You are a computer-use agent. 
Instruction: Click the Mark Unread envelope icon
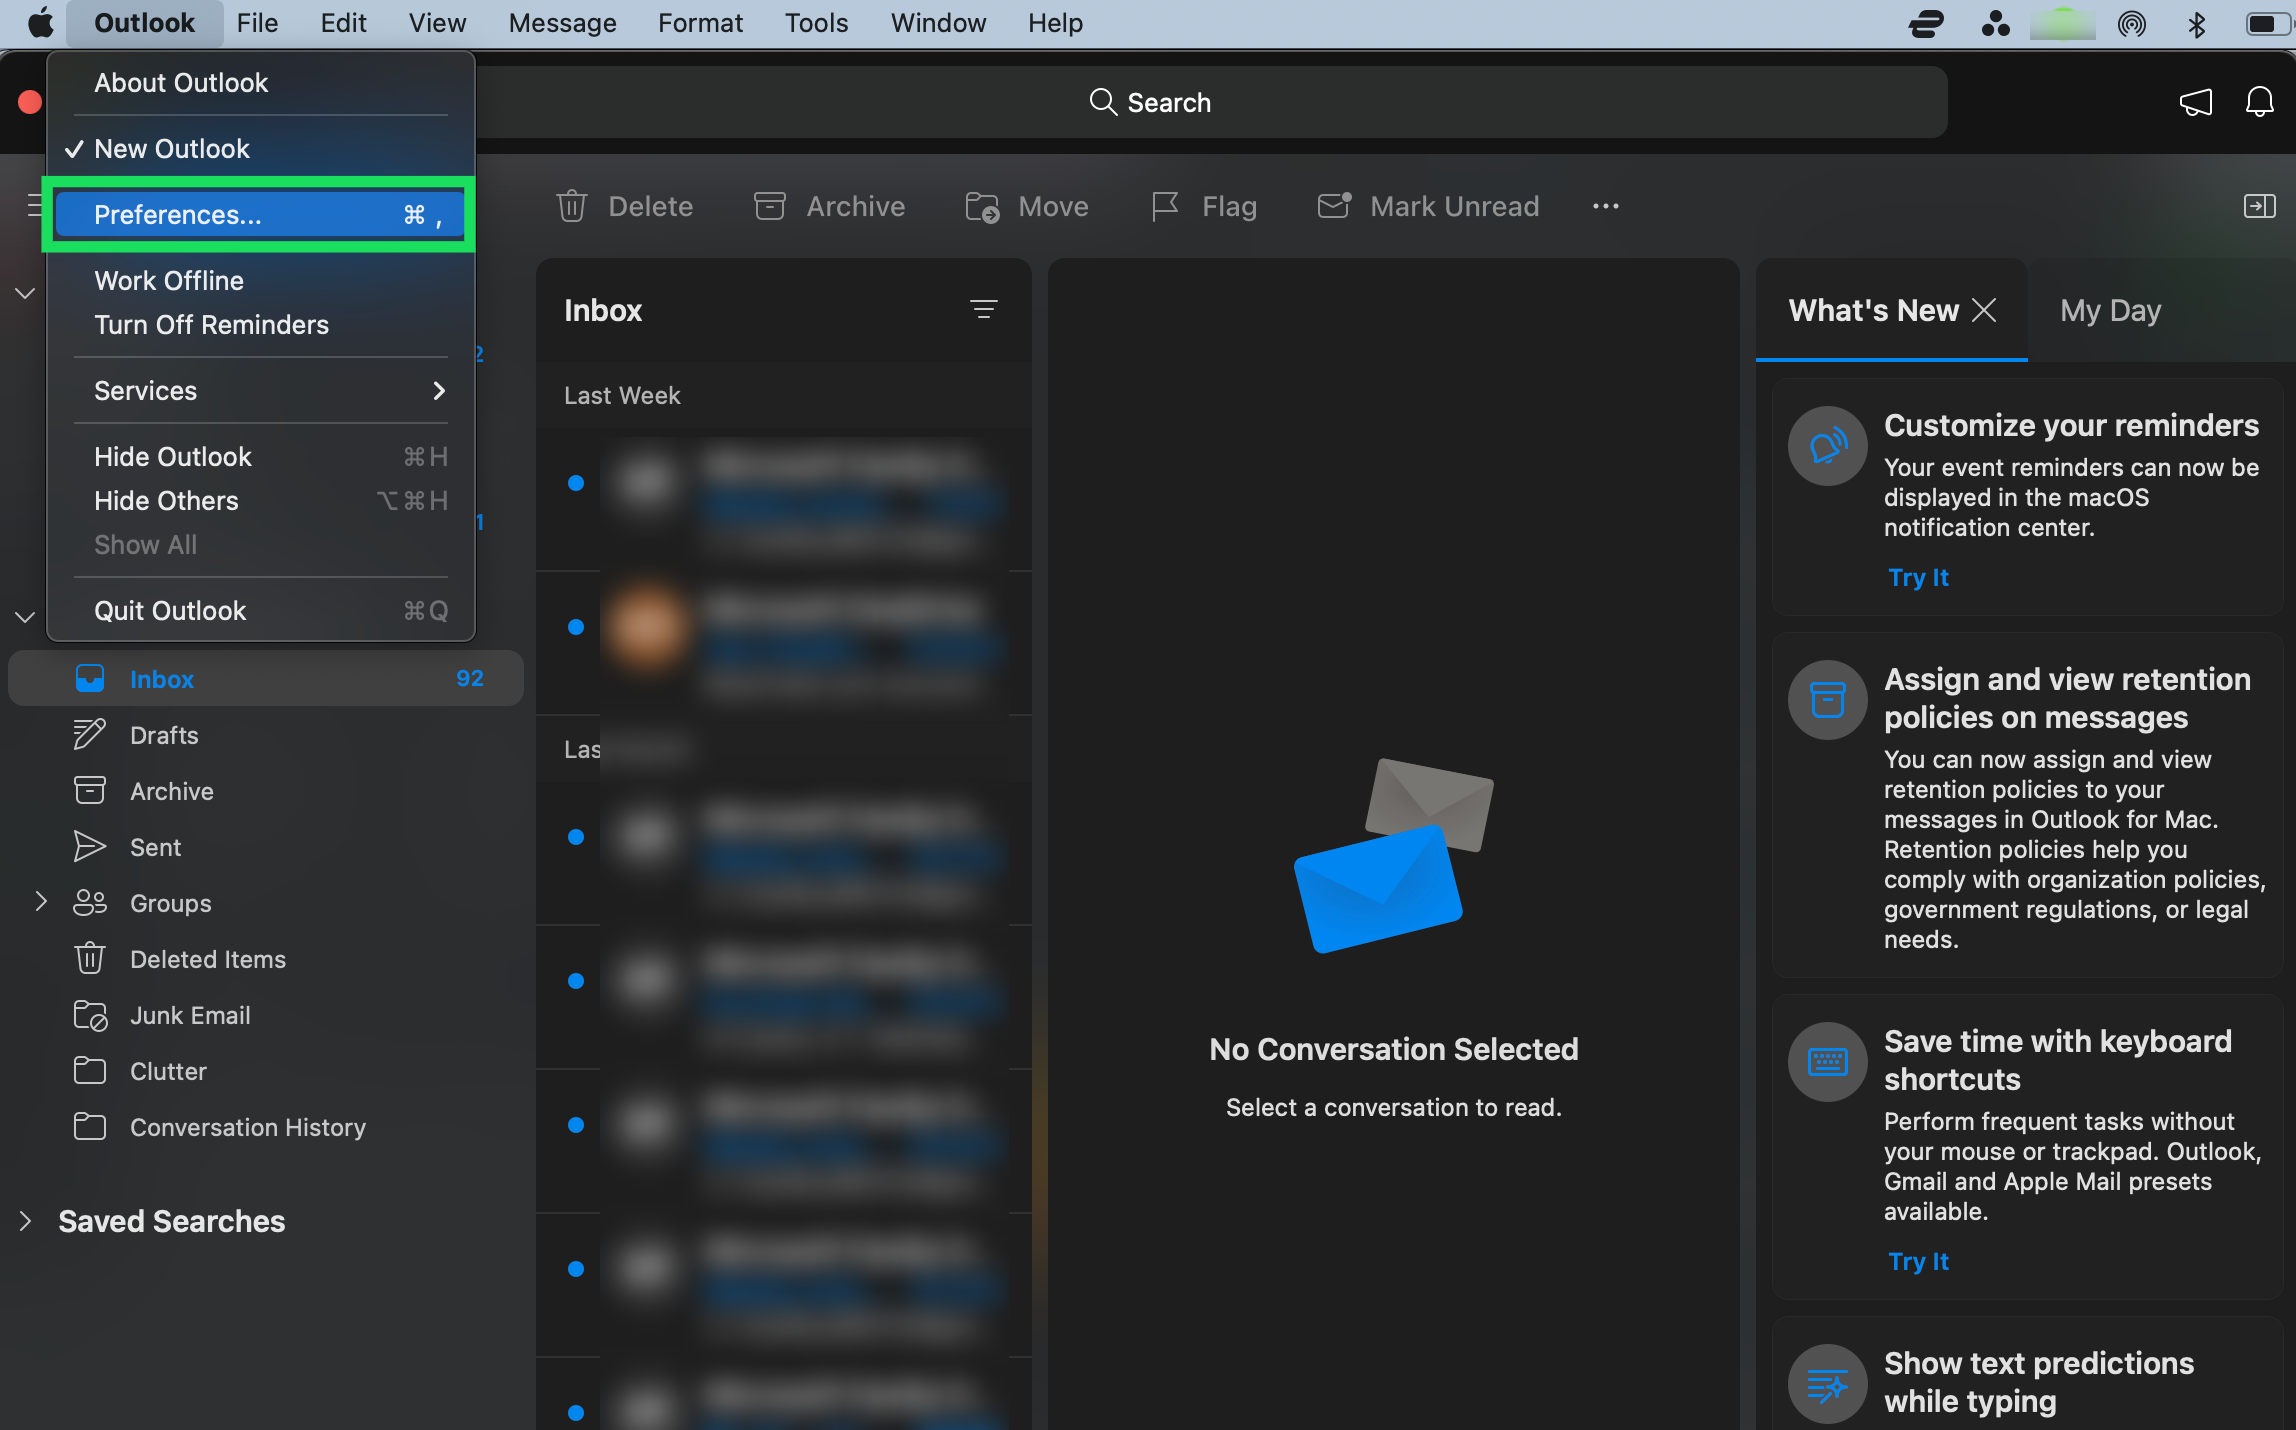(x=1334, y=206)
